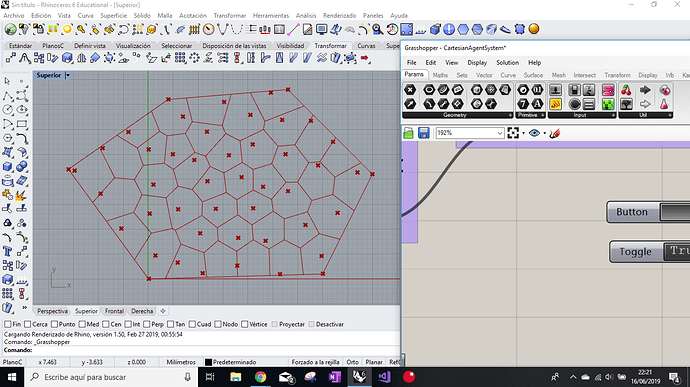Enable the Punto osnap checkbox
The image size is (690, 387).
tap(55, 324)
